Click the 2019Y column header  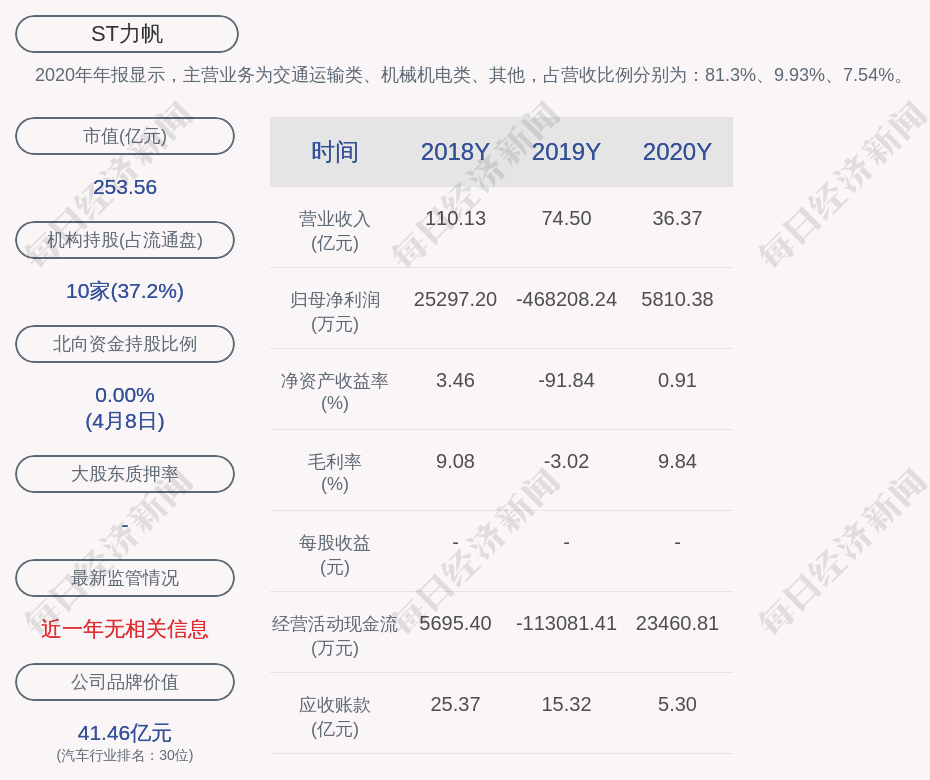tap(566, 152)
